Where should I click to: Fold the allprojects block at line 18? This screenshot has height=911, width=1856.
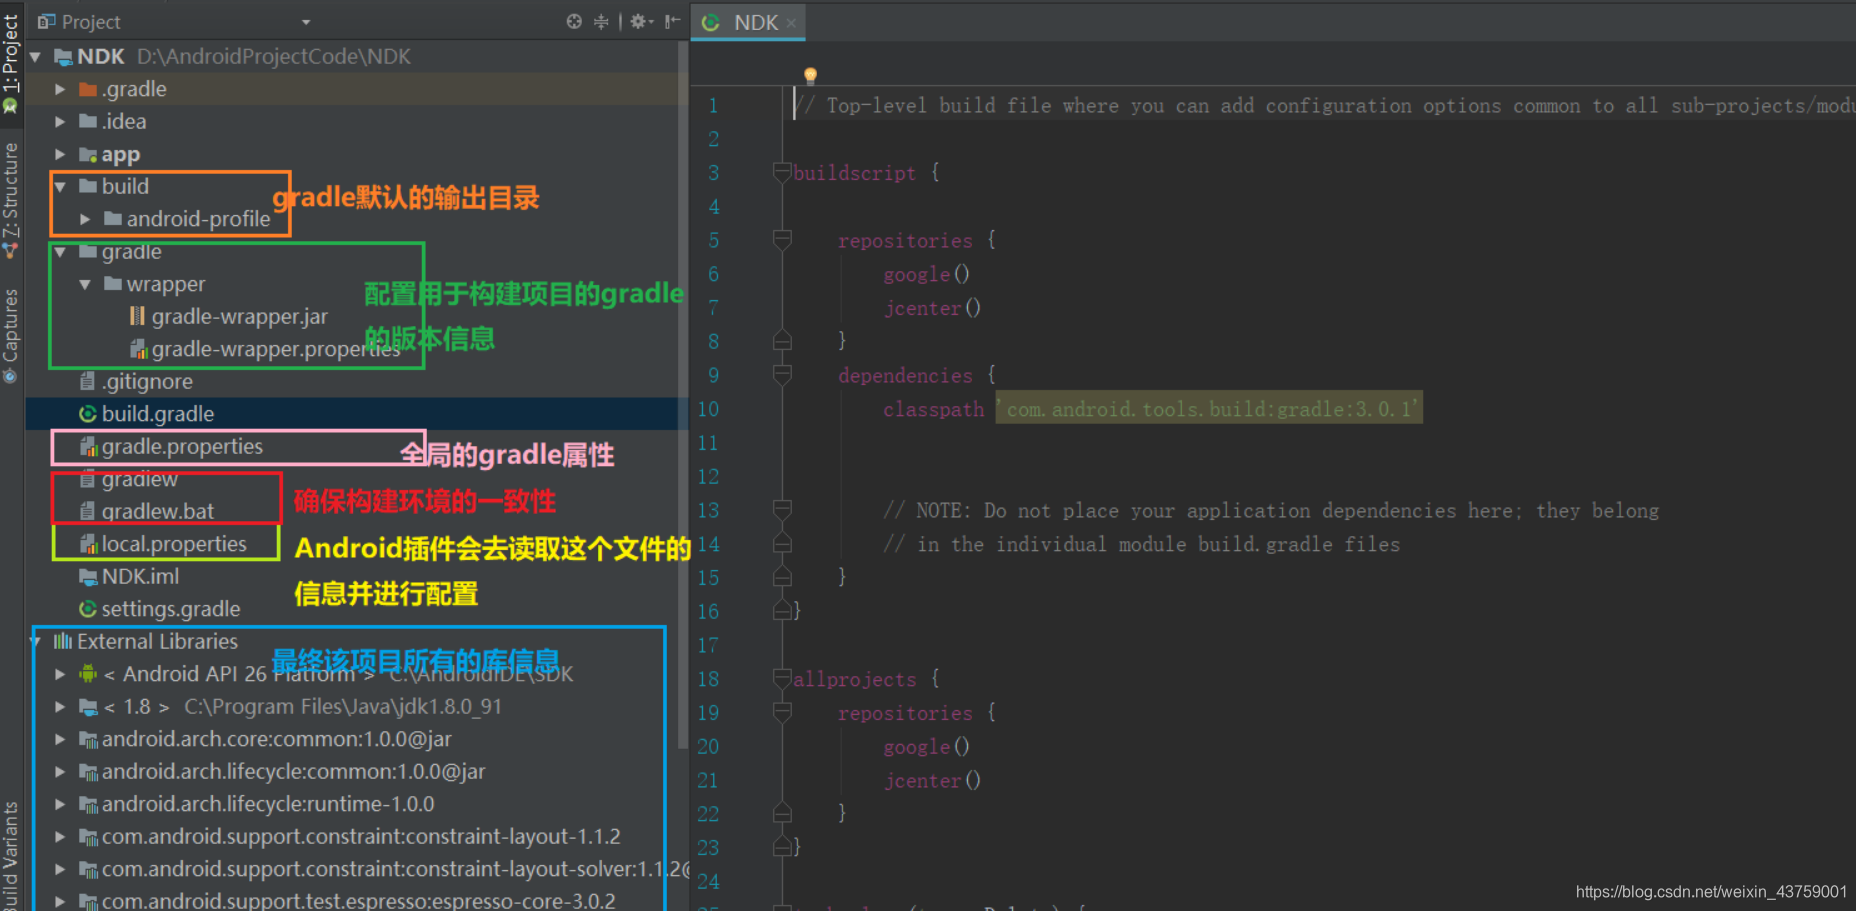click(782, 679)
